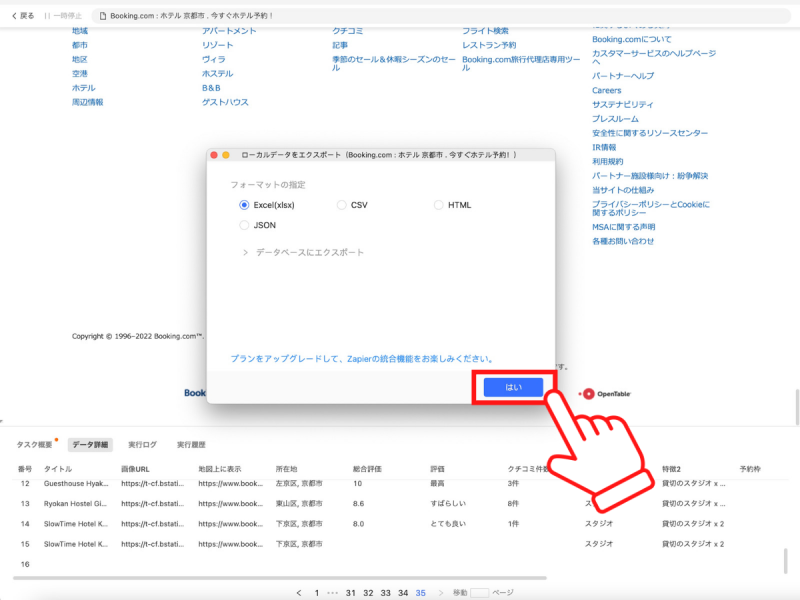
Task: Open the 利用規約 link
Action: [608, 162]
